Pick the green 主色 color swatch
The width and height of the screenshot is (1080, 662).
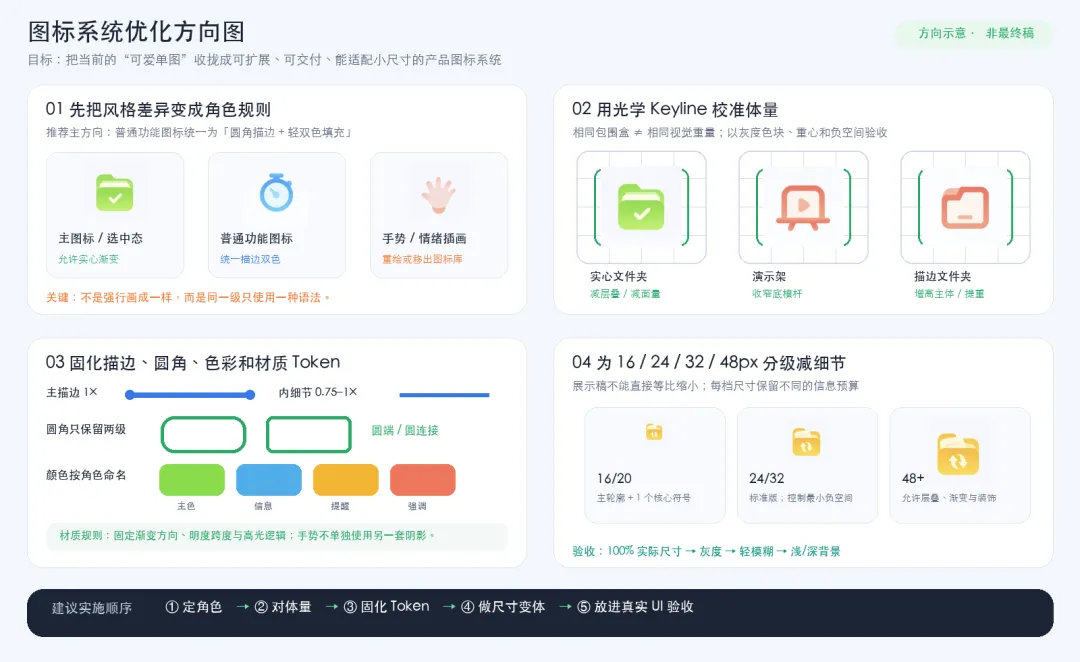[192, 480]
